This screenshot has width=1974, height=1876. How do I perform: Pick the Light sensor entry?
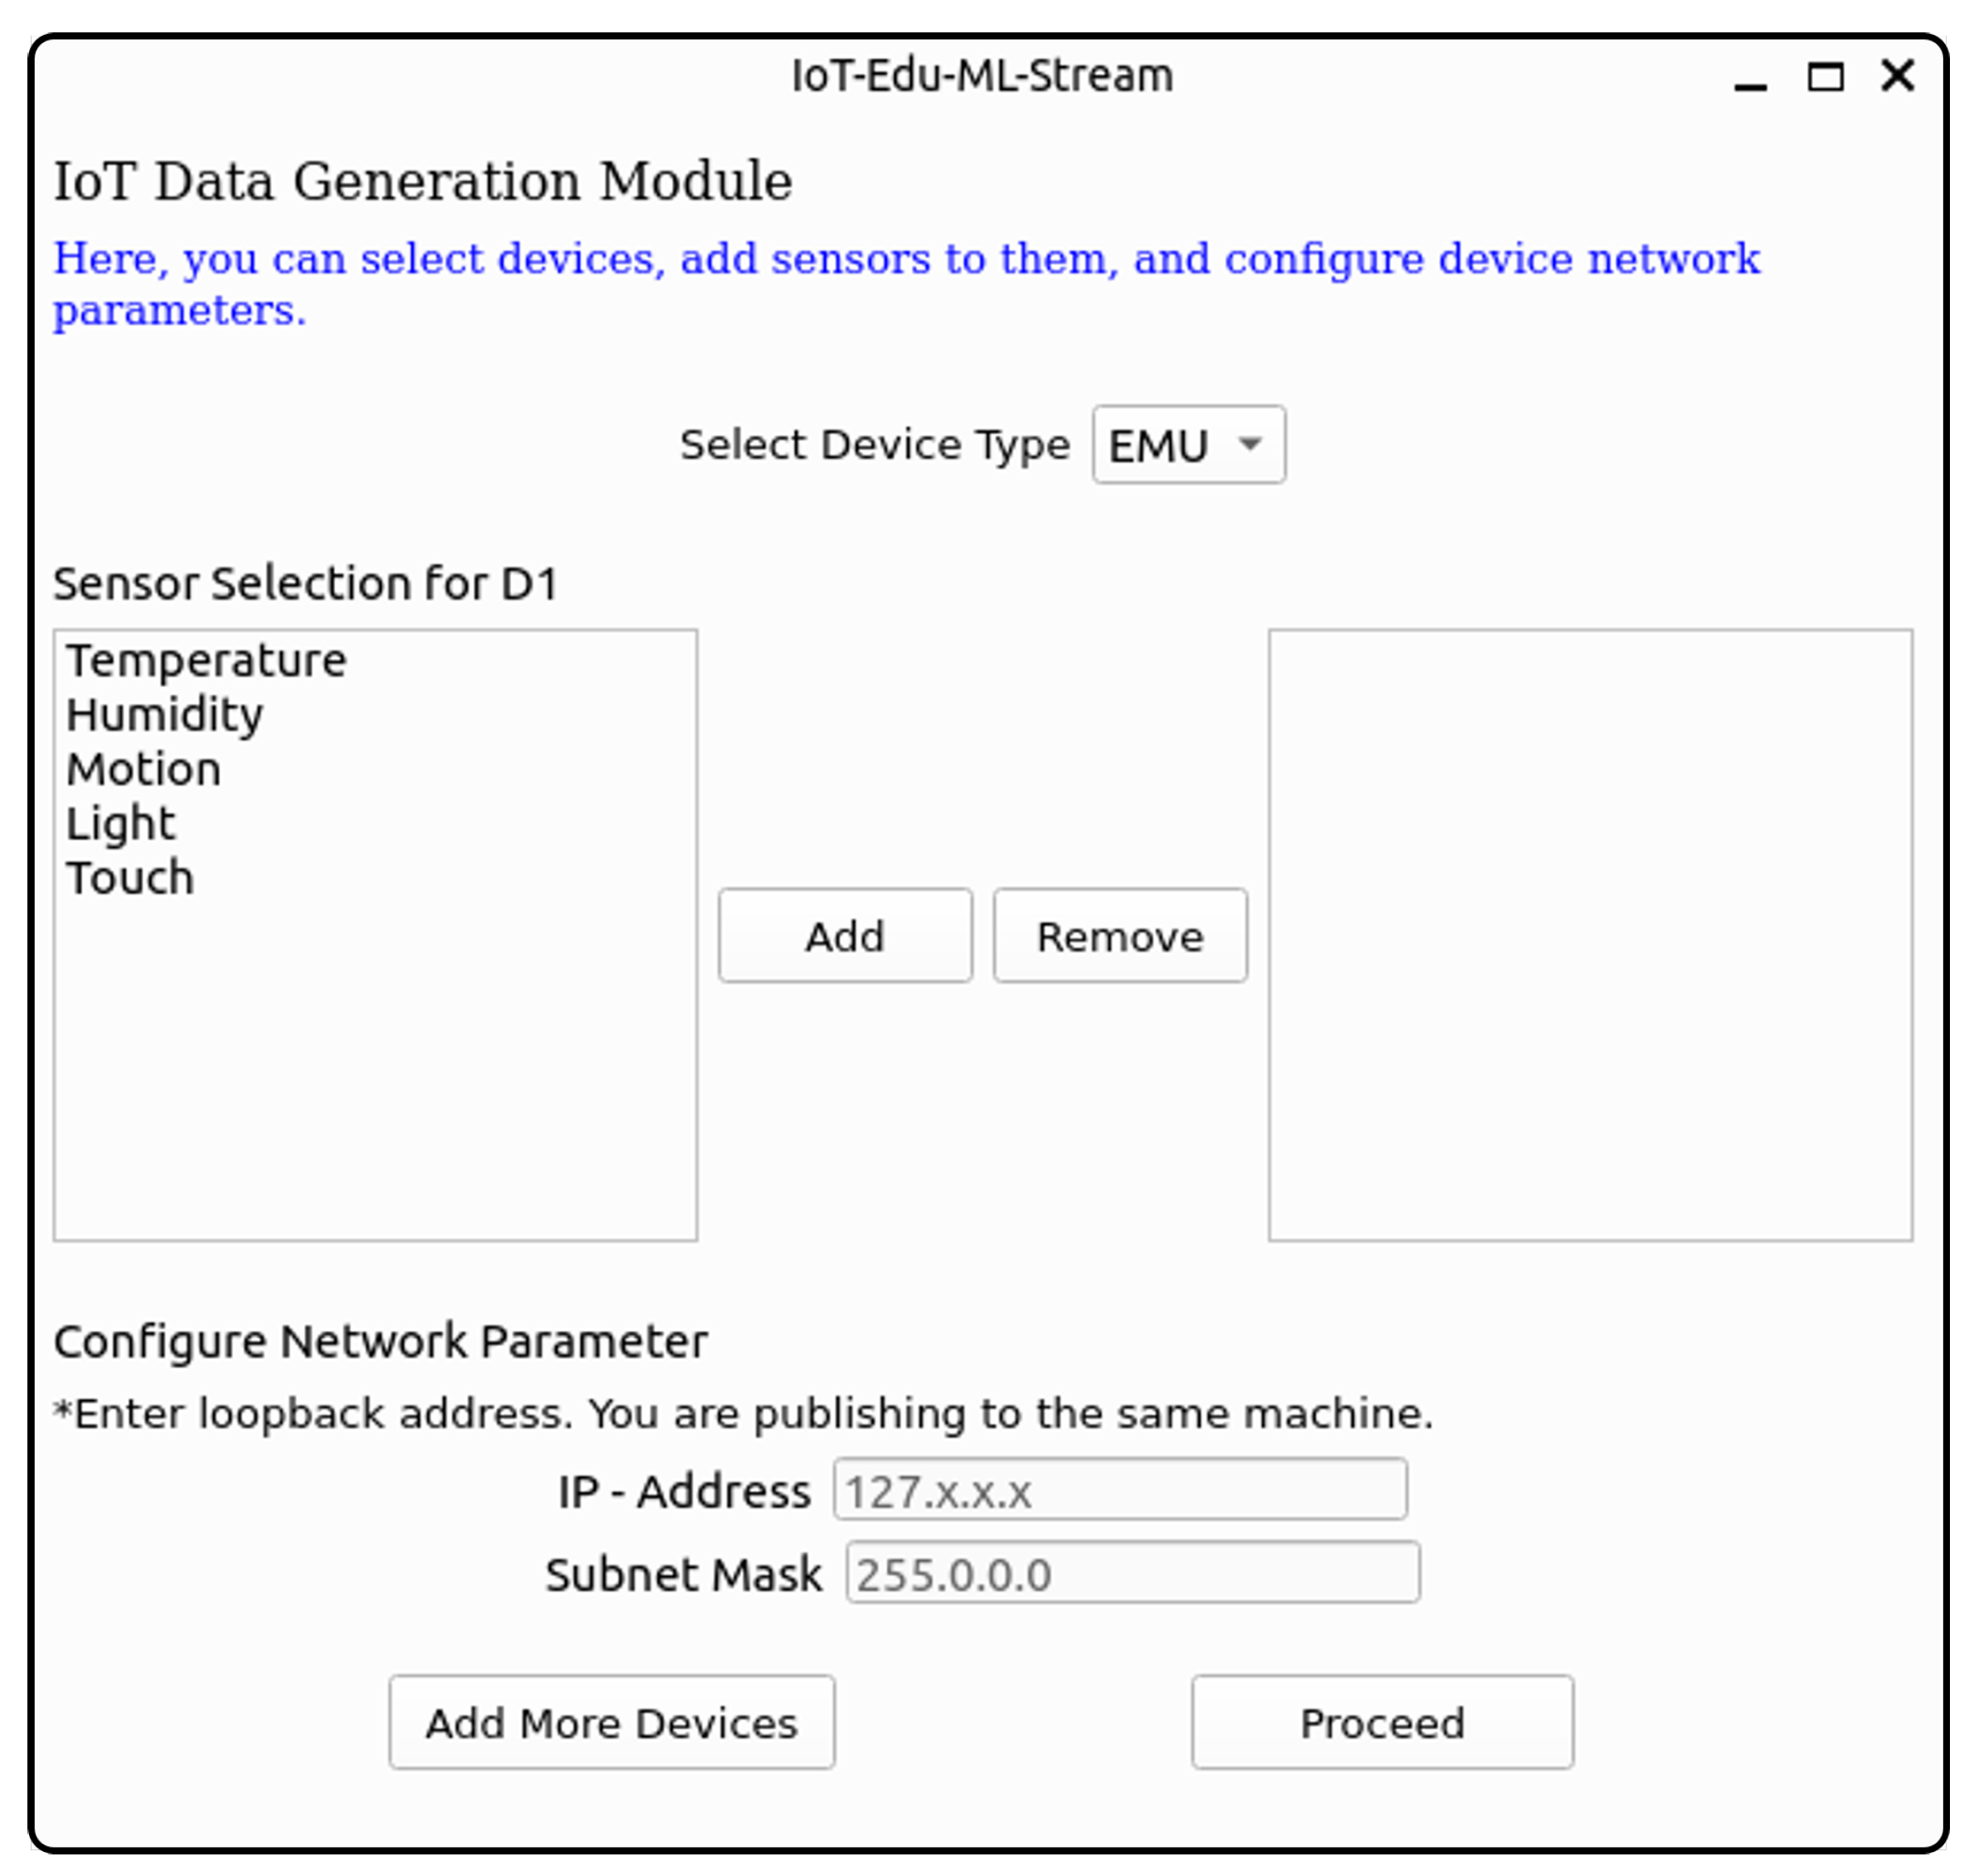tap(121, 824)
